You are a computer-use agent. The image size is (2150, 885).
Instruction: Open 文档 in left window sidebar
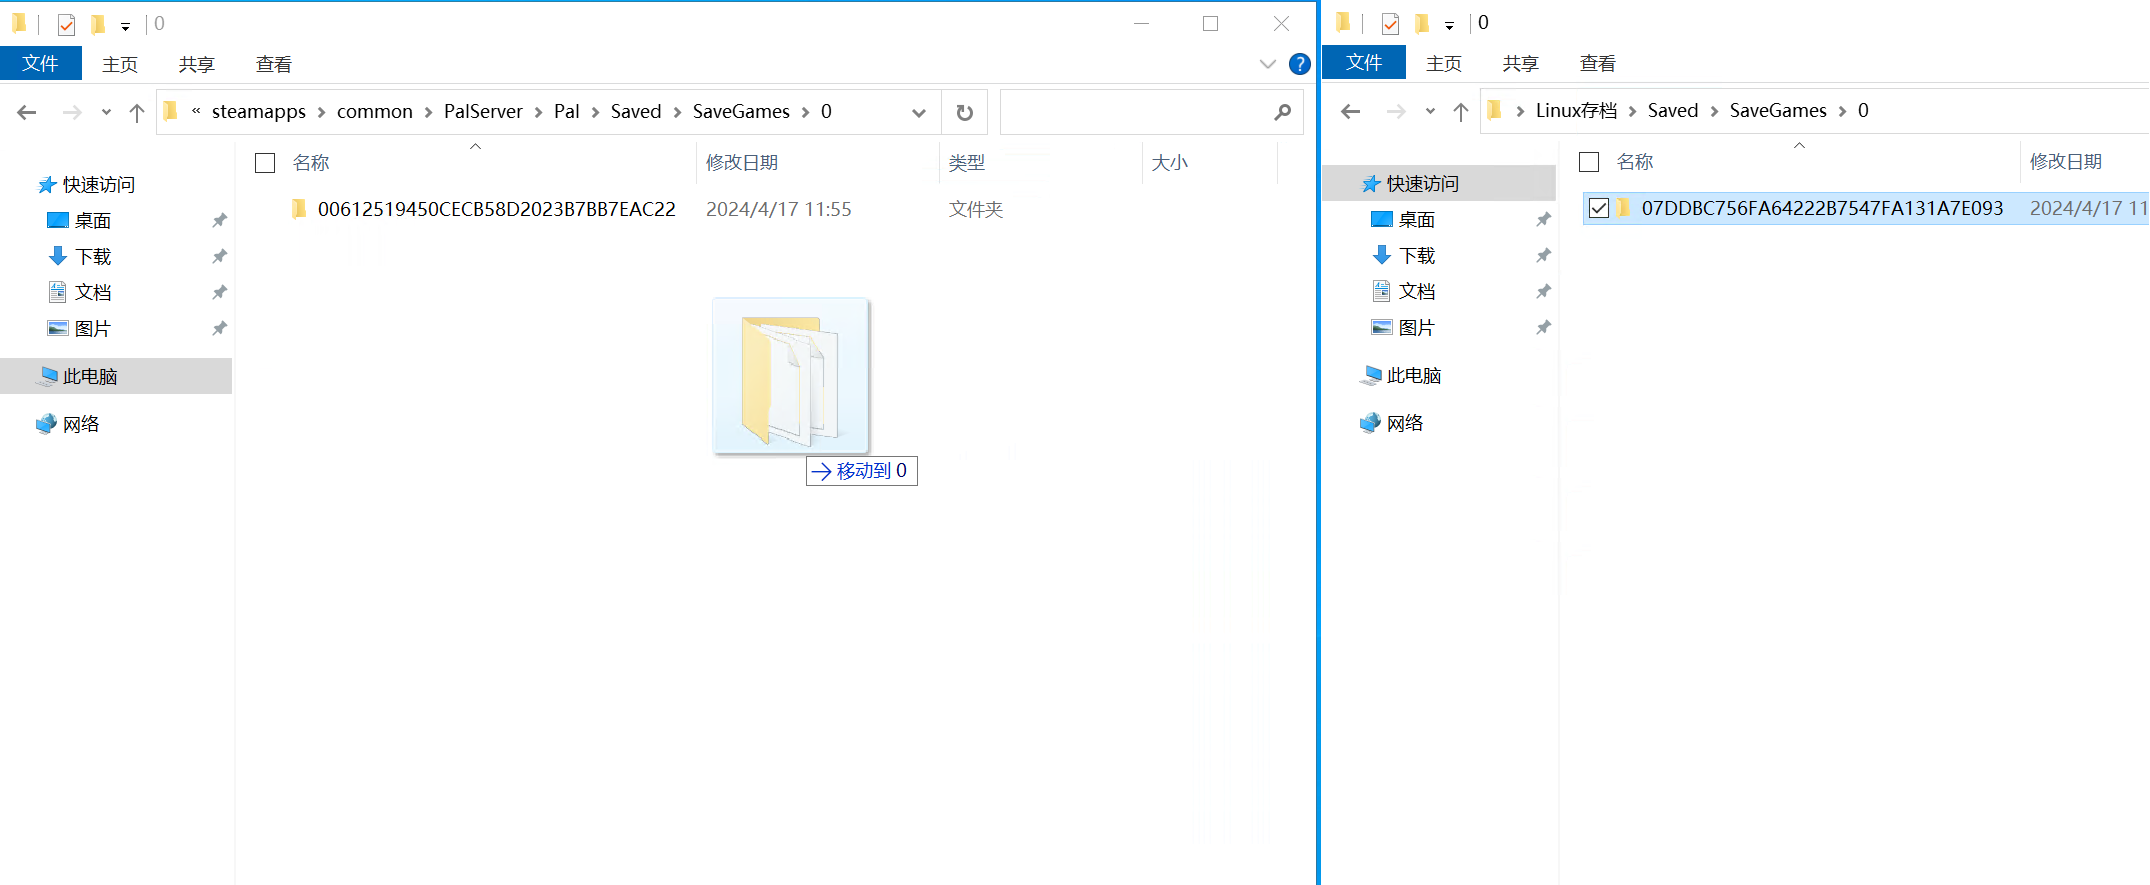click(93, 292)
